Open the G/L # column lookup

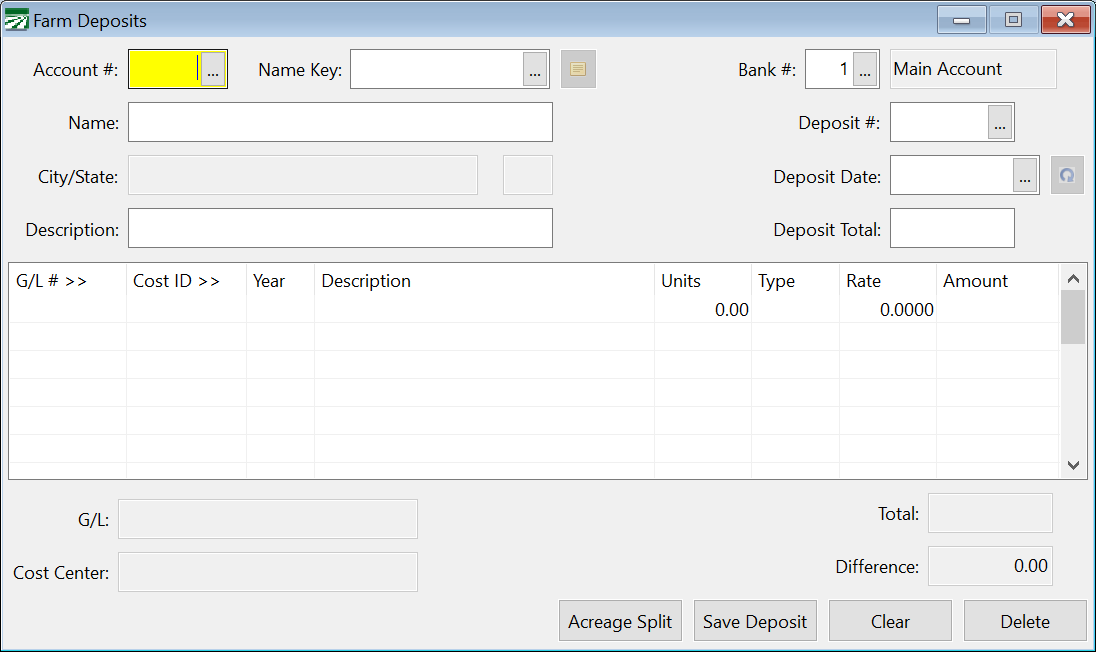pyautogui.click(x=60, y=281)
